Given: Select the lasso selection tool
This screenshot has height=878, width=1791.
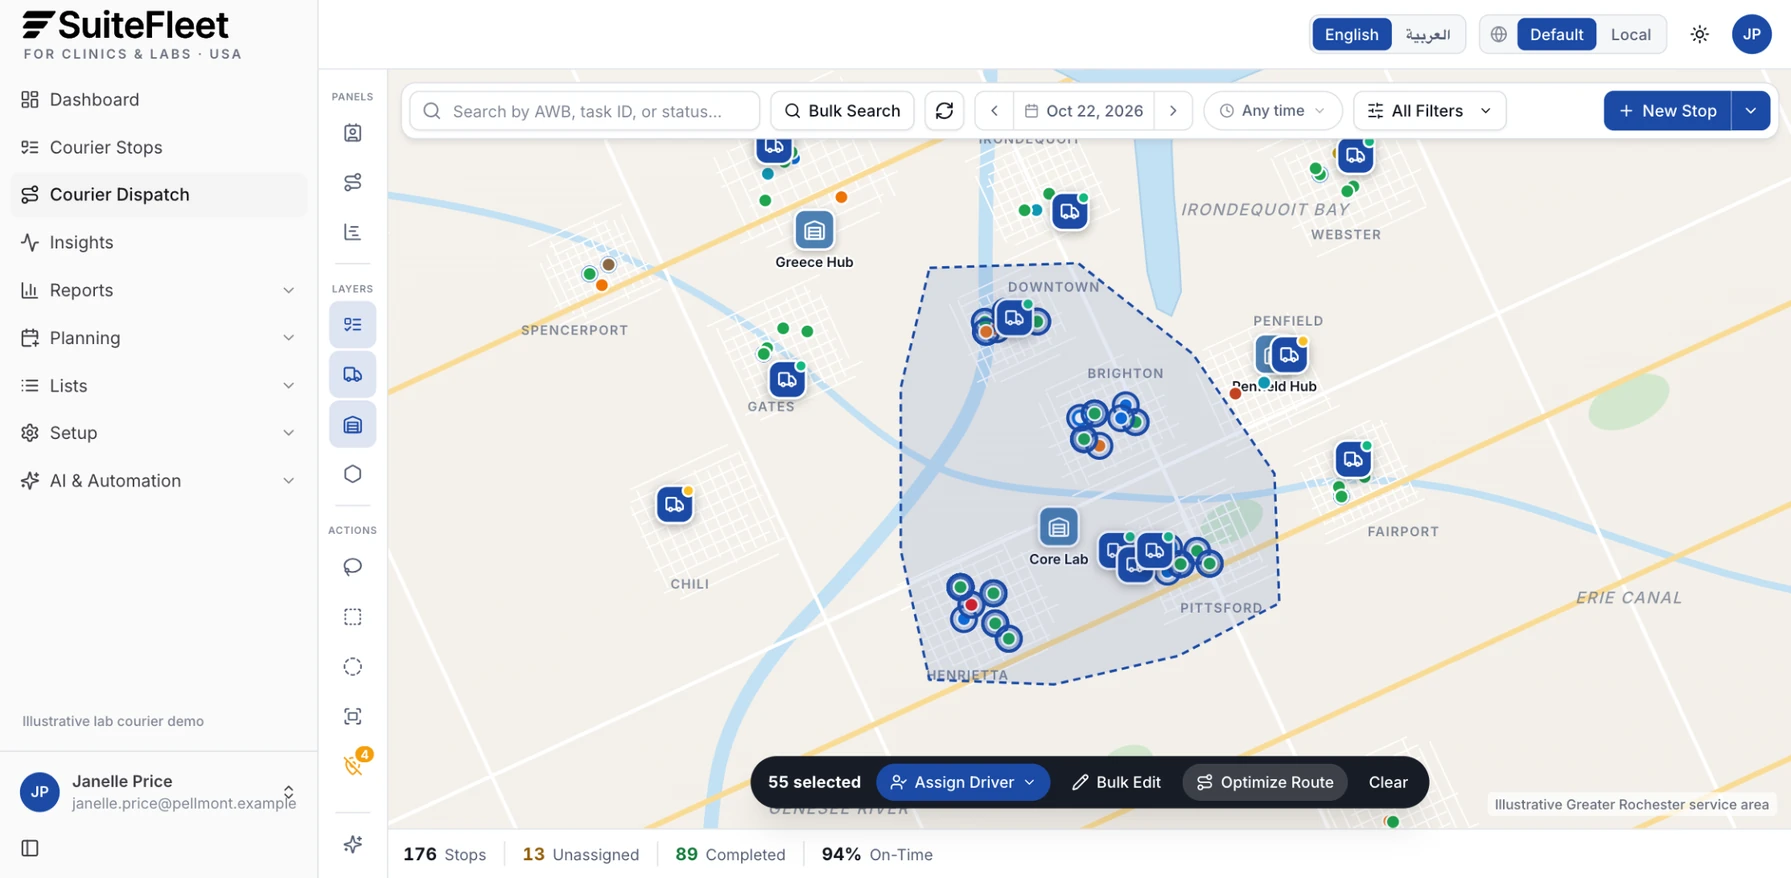Looking at the screenshot, I should [353, 567].
